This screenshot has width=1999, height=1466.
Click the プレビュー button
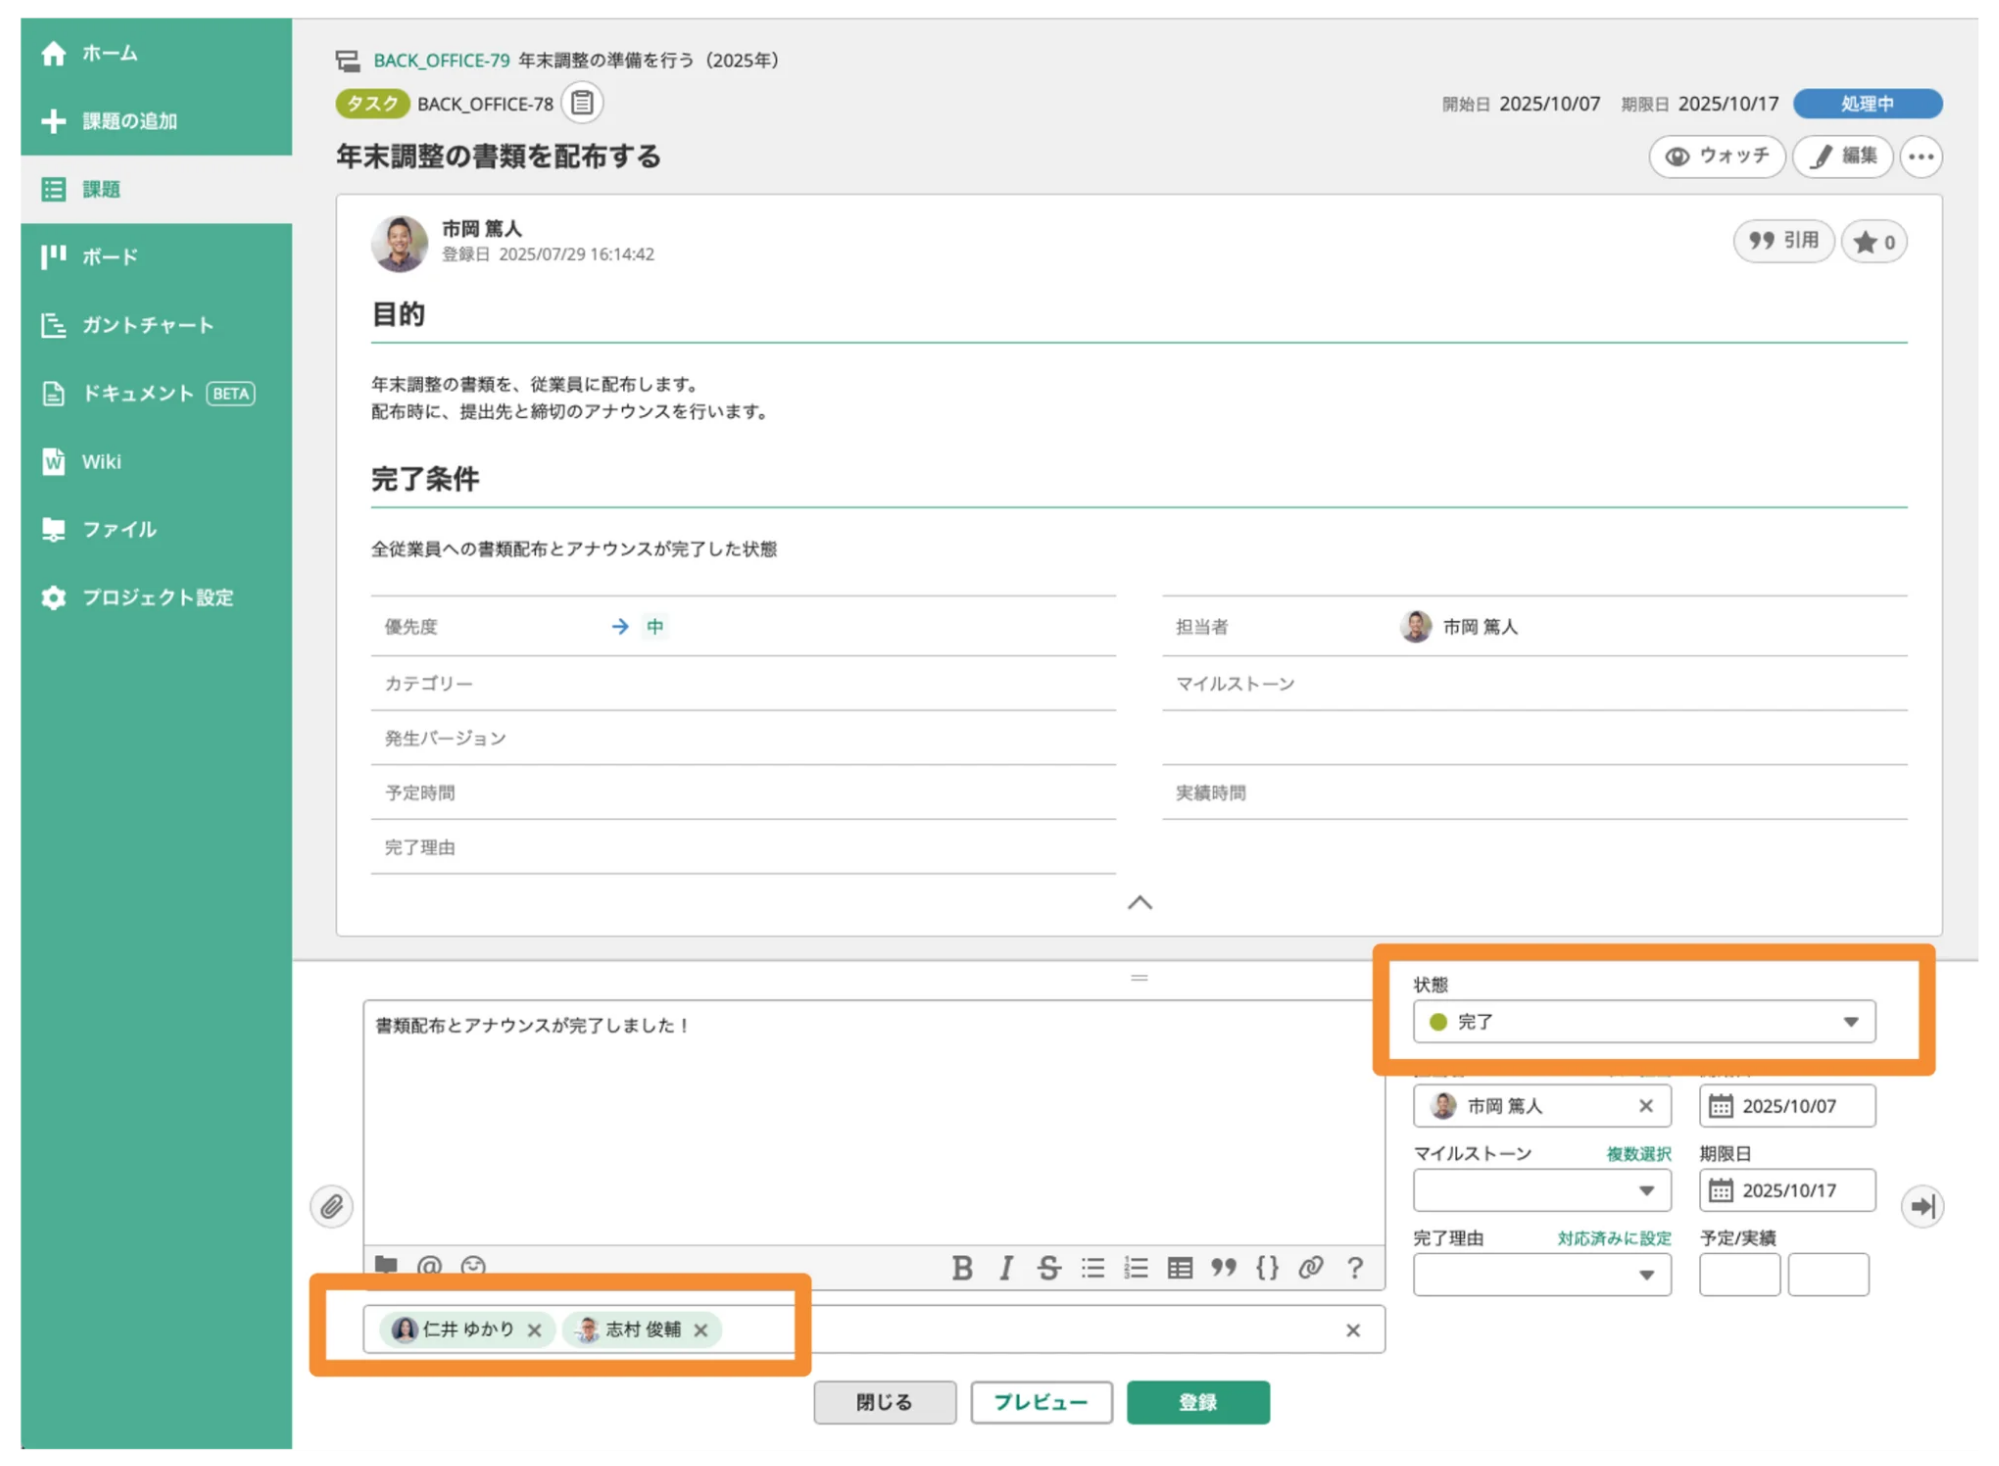(x=1041, y=1402)
